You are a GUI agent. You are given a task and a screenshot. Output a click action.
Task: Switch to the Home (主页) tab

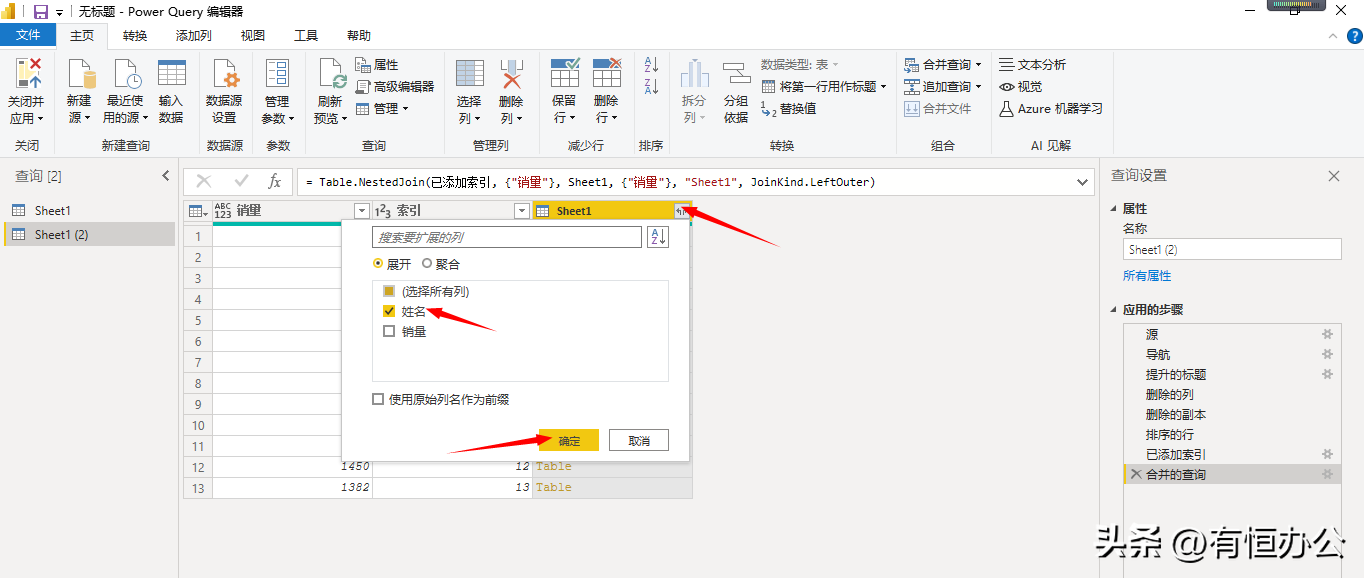click(82, 36)
